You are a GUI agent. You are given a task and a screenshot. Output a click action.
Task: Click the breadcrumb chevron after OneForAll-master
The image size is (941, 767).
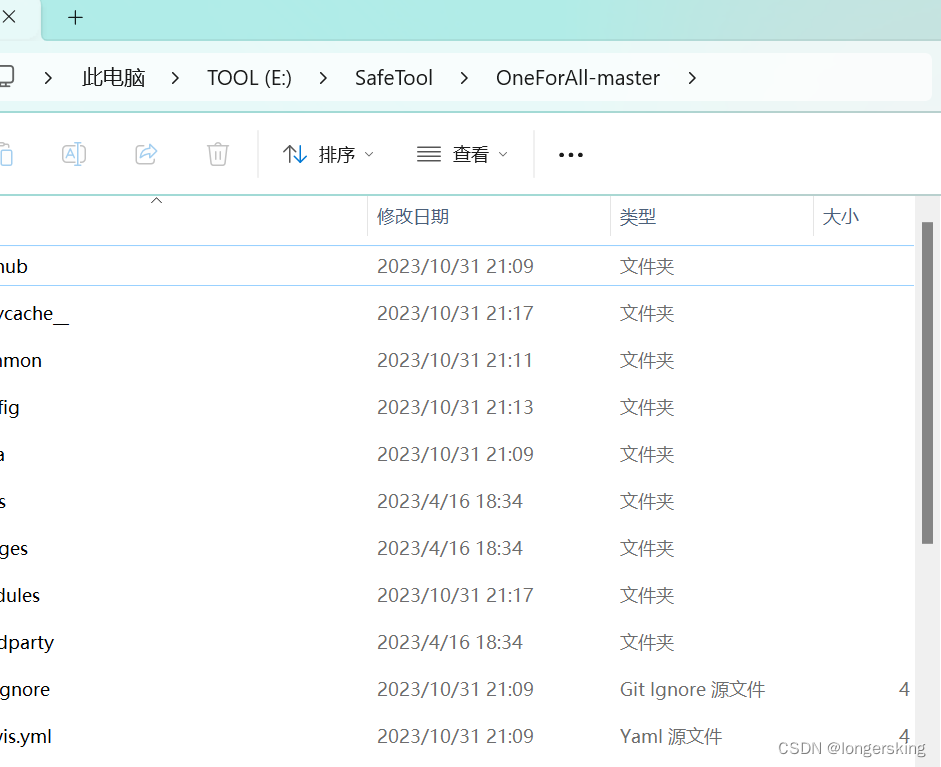pyautogui.click(x=692, y=77)
